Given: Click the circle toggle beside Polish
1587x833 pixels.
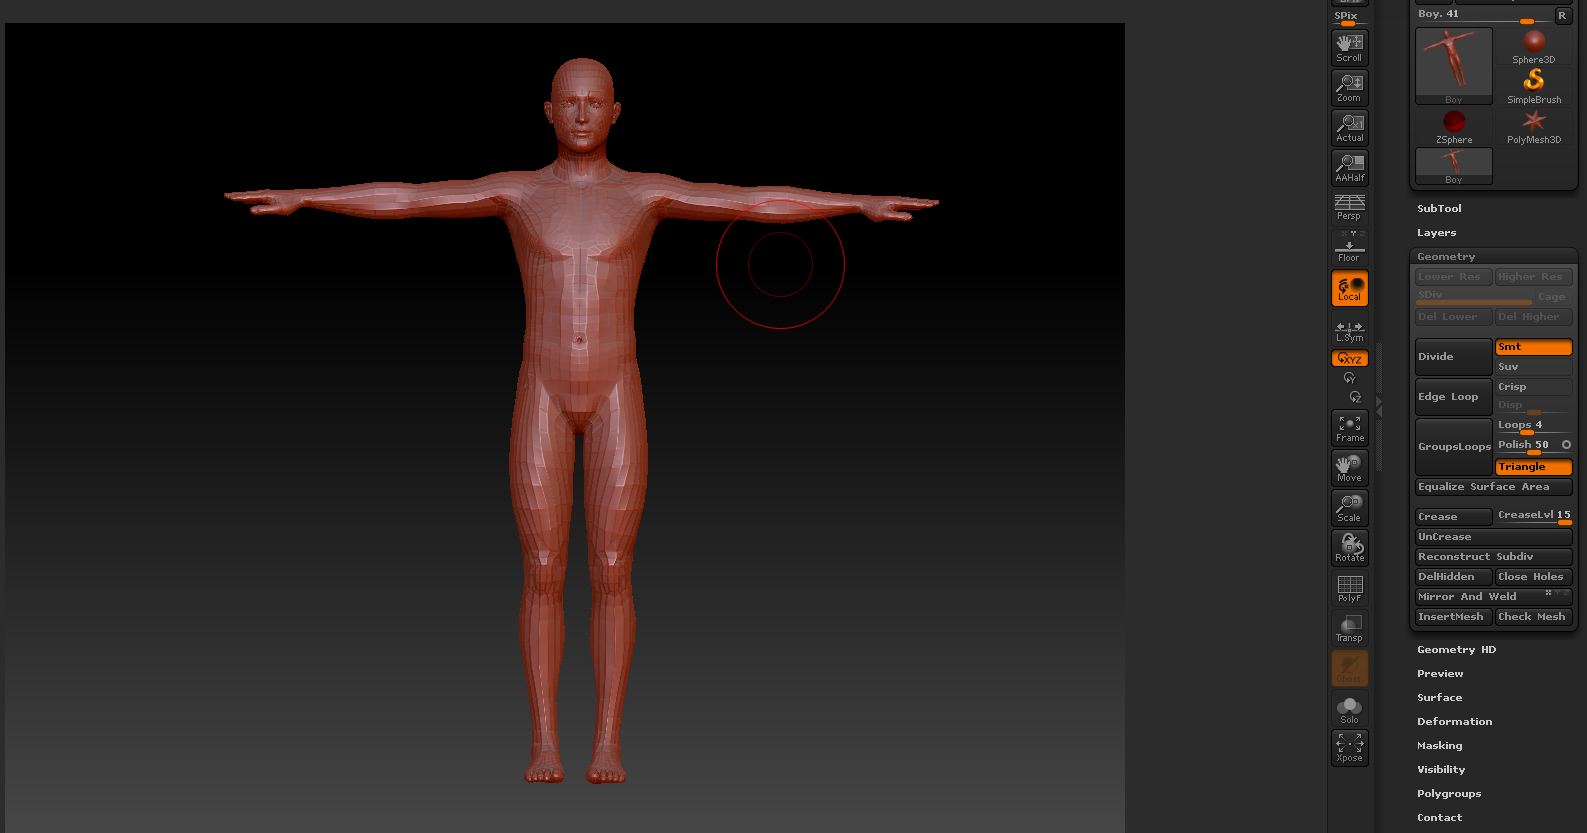Looking at the screenshot, I should tap(1566, 445).
